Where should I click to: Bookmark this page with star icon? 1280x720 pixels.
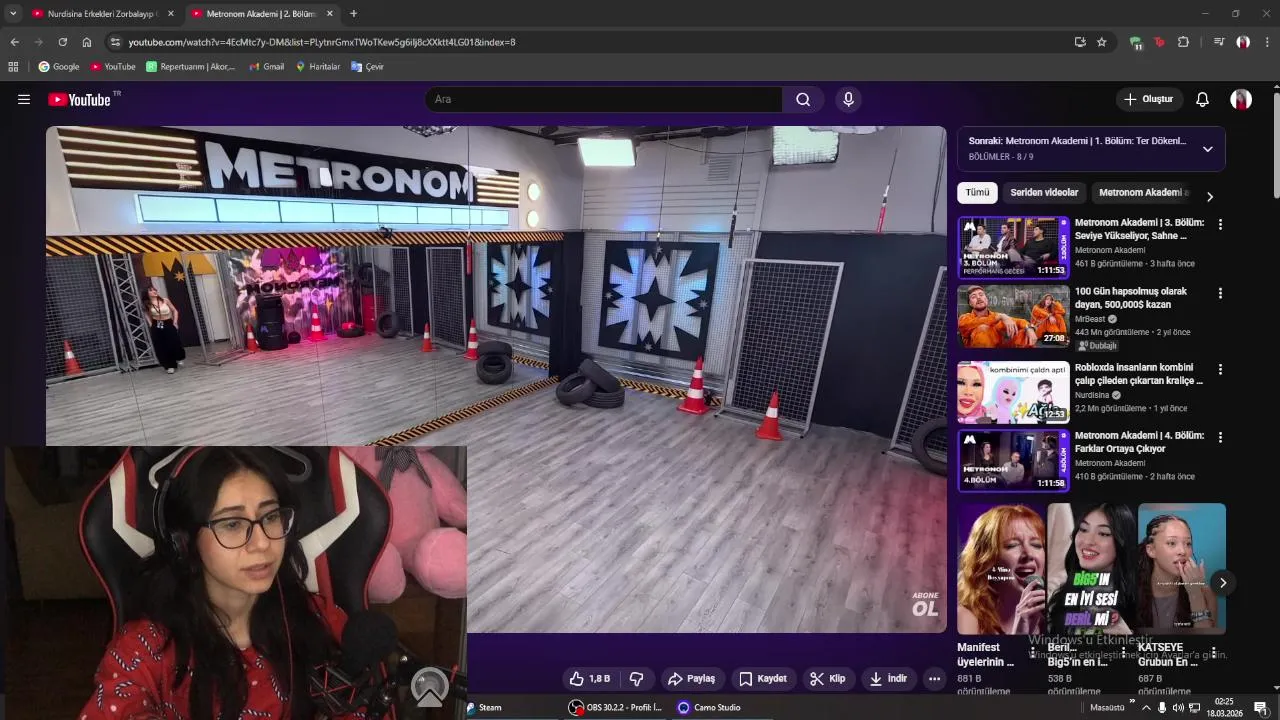tap(1102, 42)
